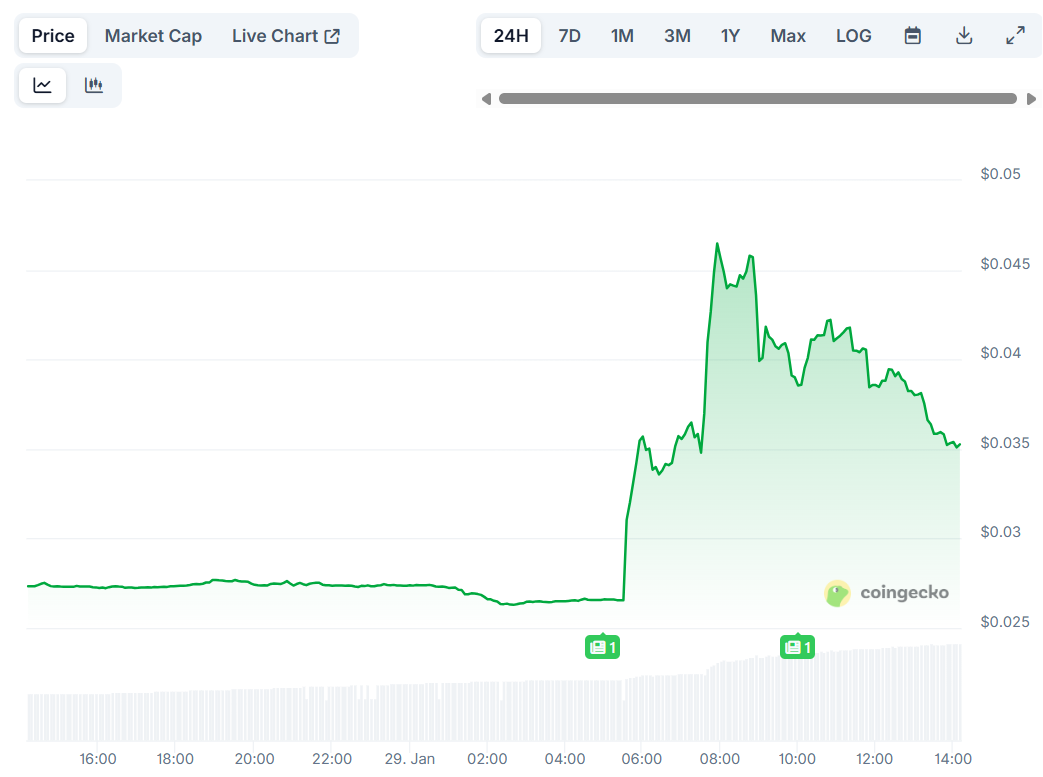
Task: Expand the chart to fullscreen
Action: point(1015,35)
